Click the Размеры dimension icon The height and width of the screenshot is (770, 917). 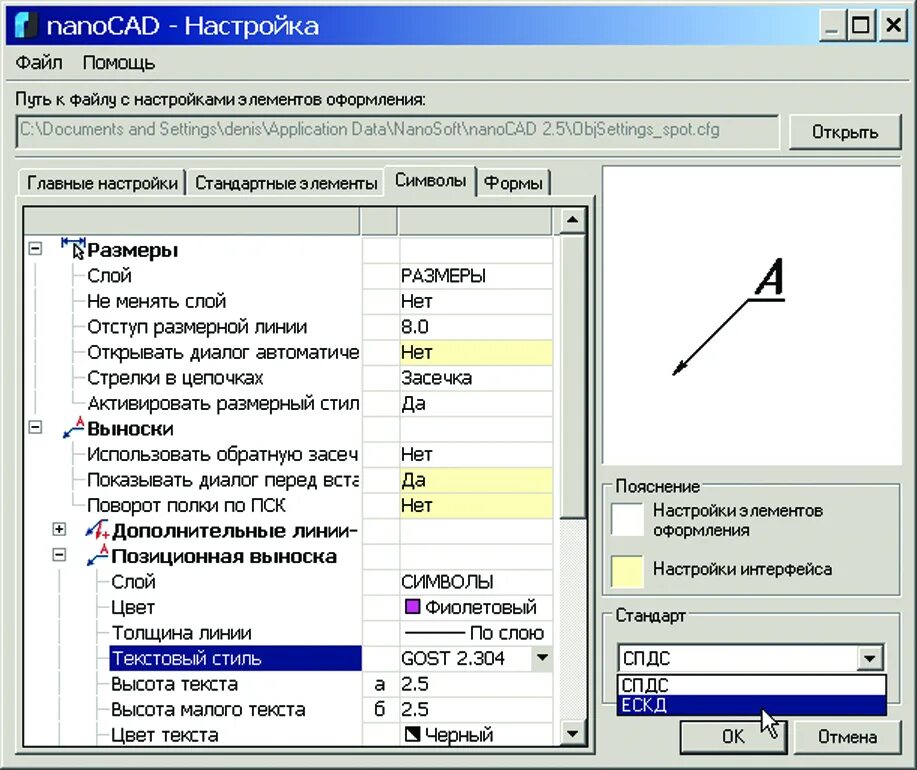click(73, 248)
